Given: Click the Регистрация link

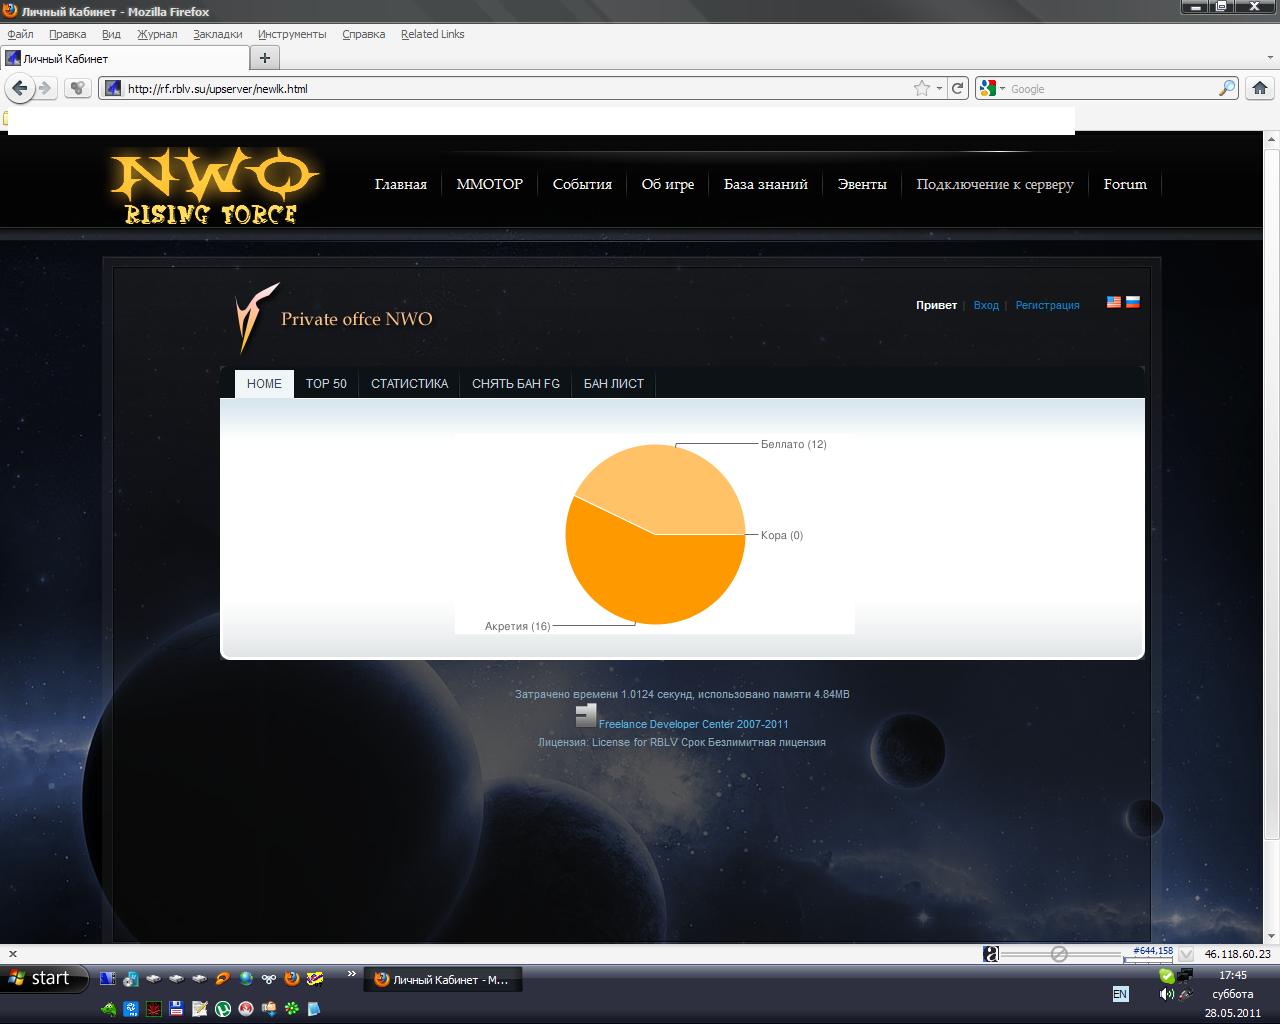Looking at the screenshot, I should click(x=1047, y=305).
